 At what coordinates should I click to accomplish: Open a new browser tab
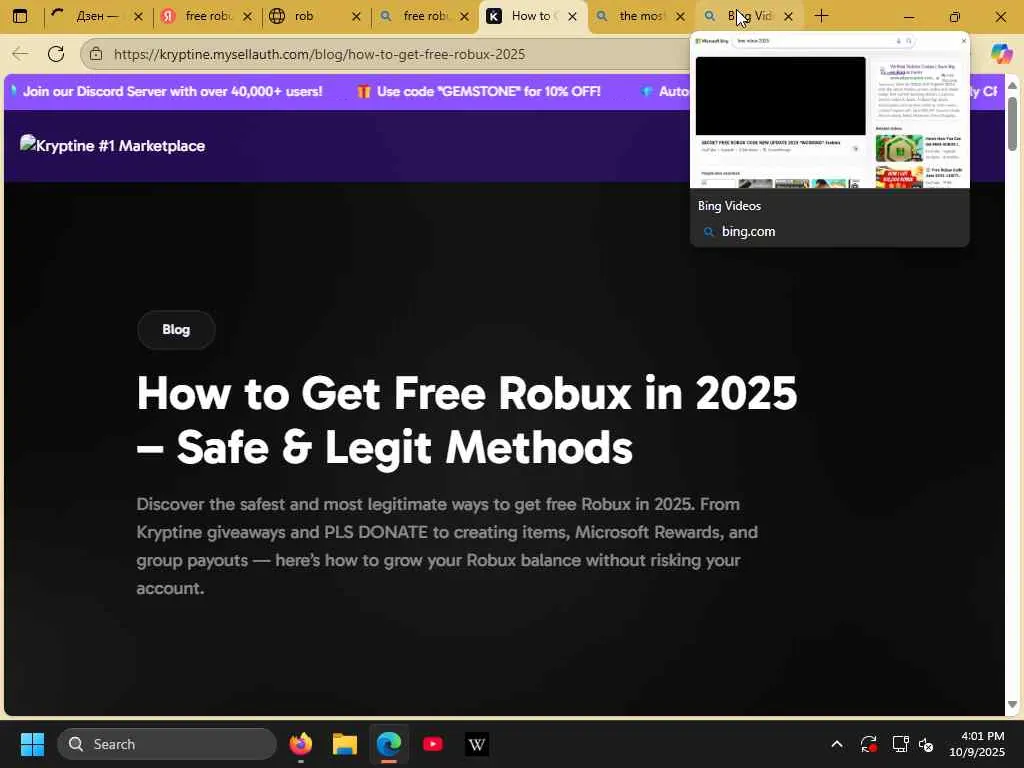822,16
